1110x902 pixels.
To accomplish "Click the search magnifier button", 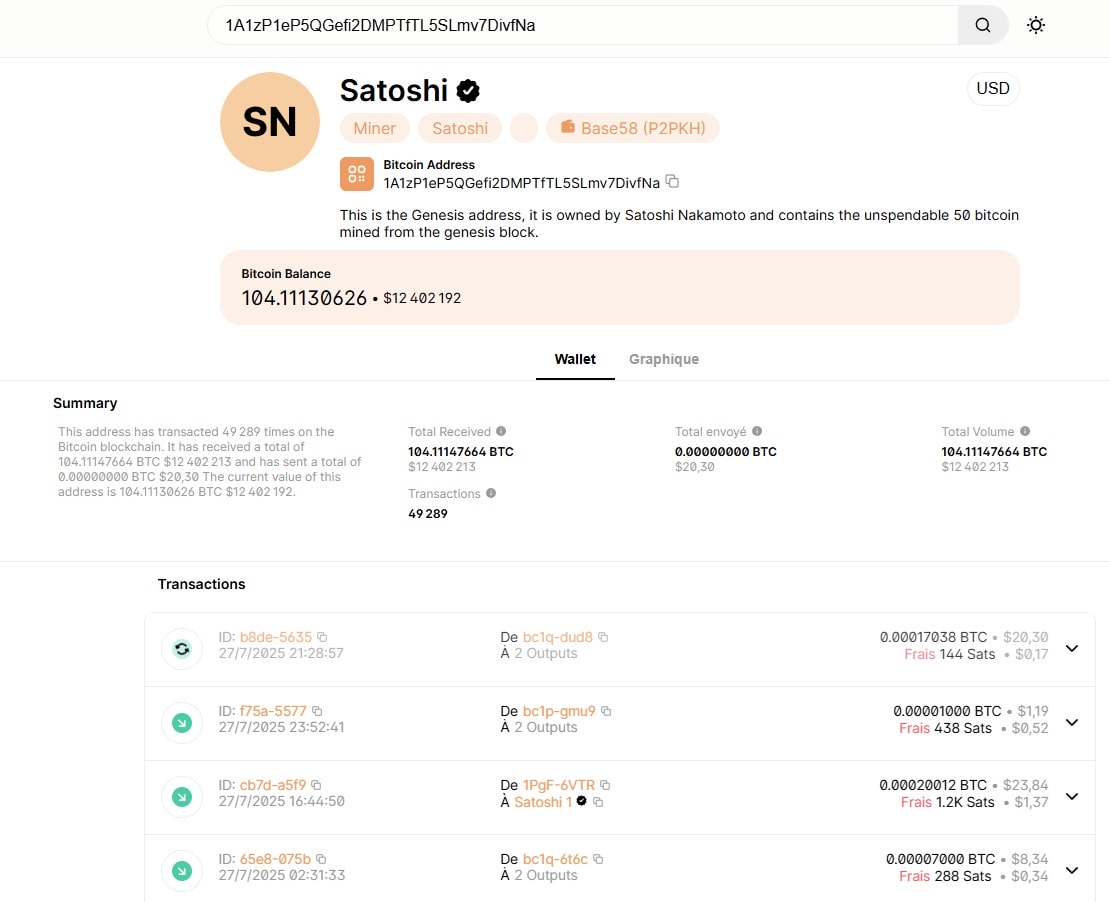I will click(x=983, y=25).
